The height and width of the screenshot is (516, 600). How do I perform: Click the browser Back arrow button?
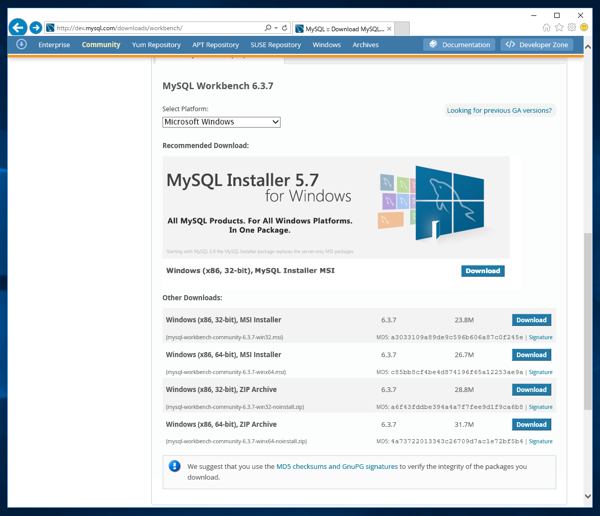tap(18, 28)
